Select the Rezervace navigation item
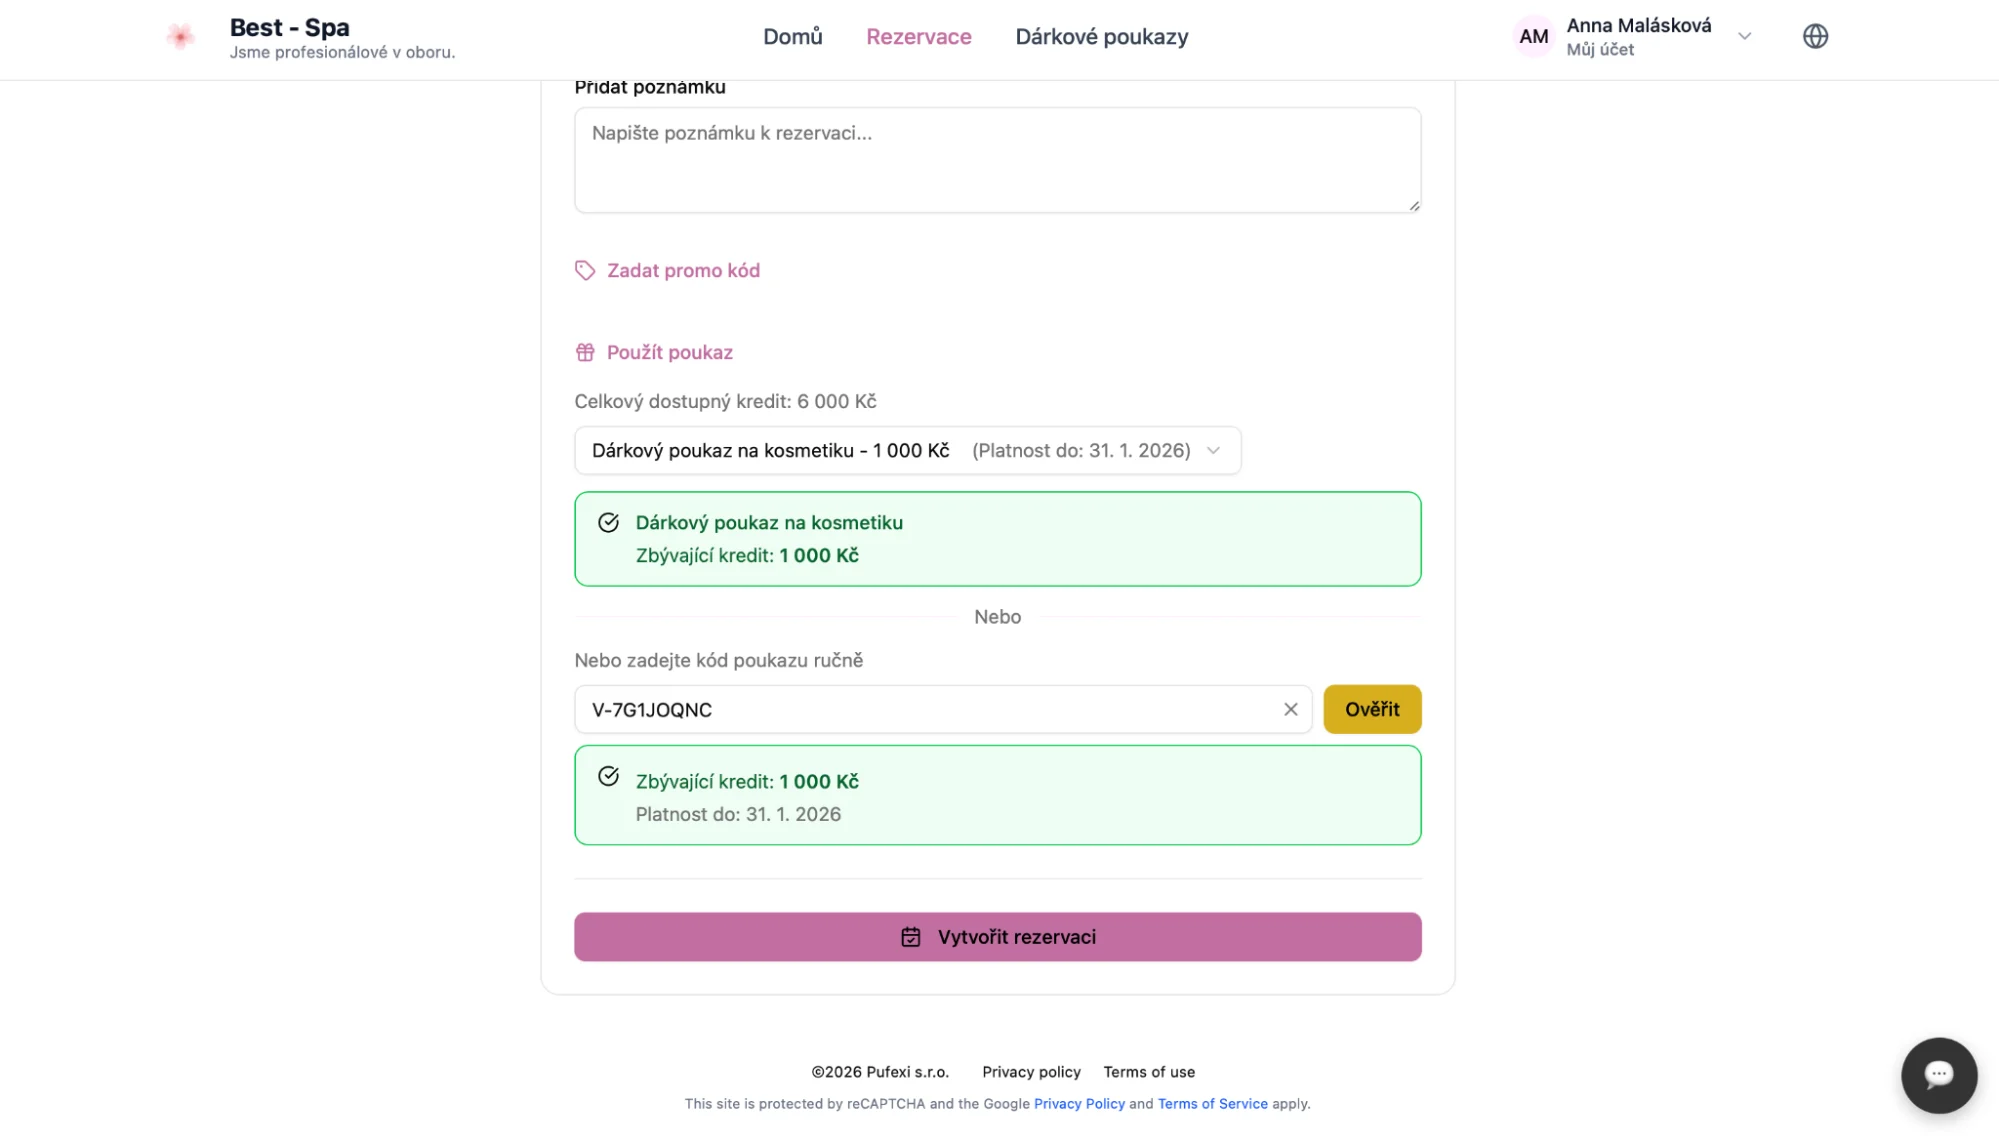 pos(918,37)
